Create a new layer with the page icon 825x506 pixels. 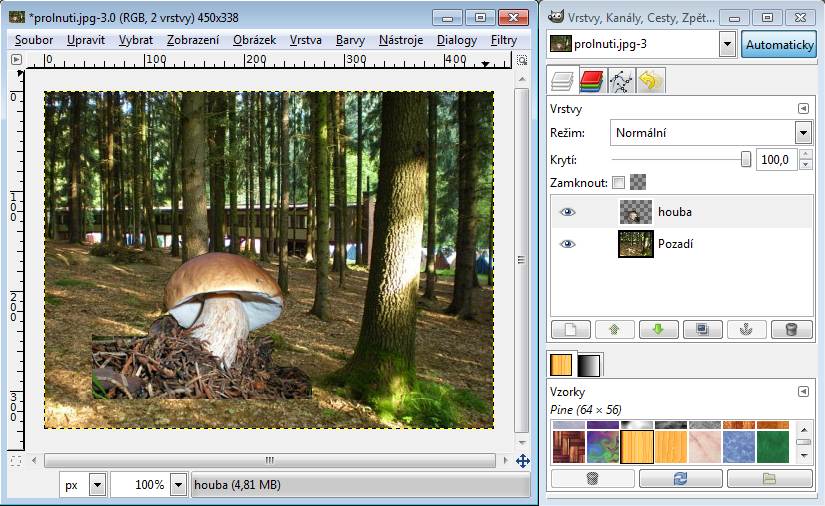click(x=572, y=329)
